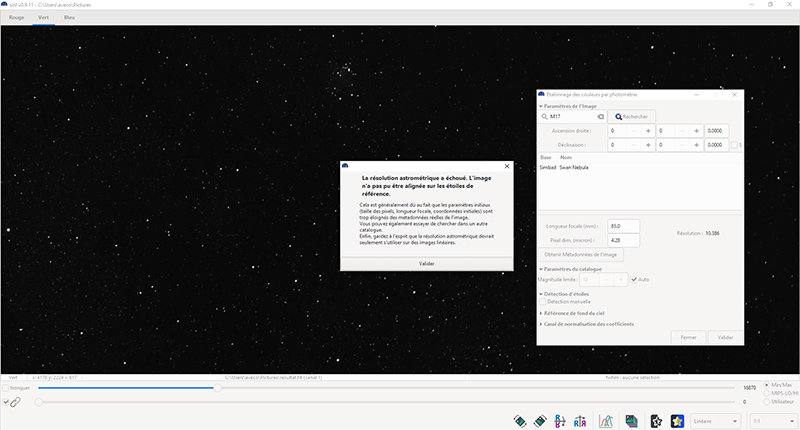This screenshot has width=800, height=430.
Task: Click Obtenir Métadonnées de l'image button
Action: 581,255
